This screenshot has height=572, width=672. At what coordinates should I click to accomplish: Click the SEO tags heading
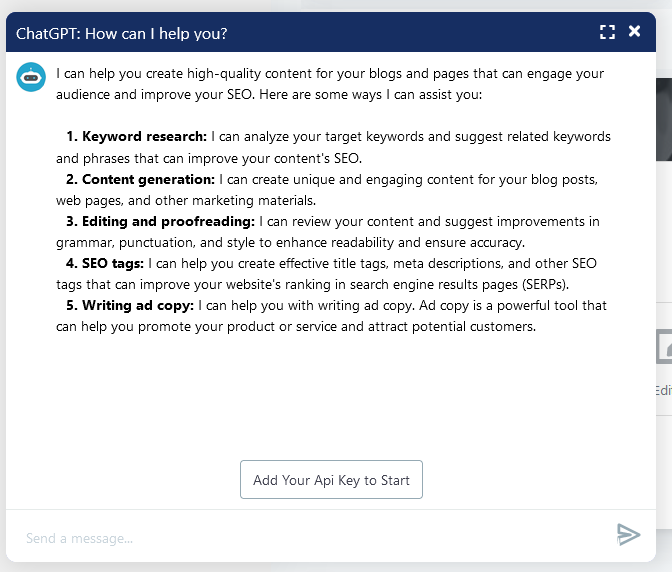[x=114, y=263]
